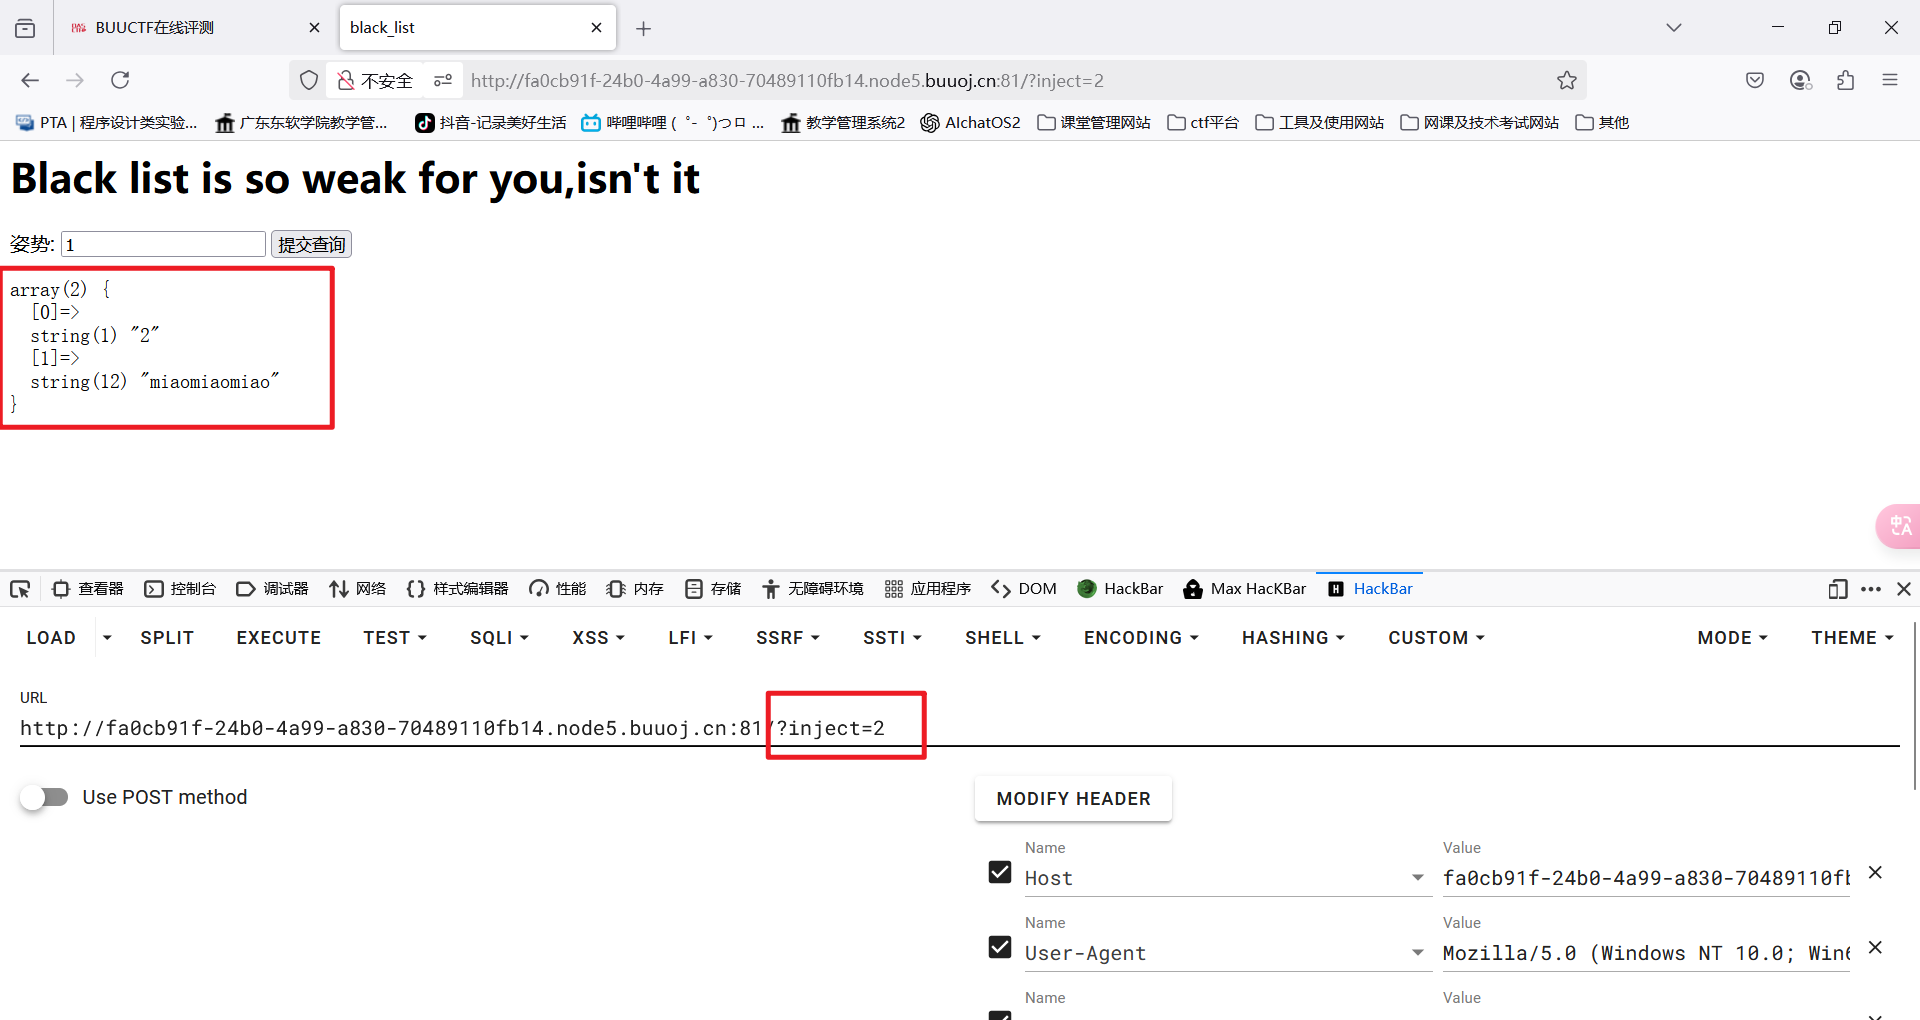Open Firefox extensions puzzle icon

tap(1846, 80)
